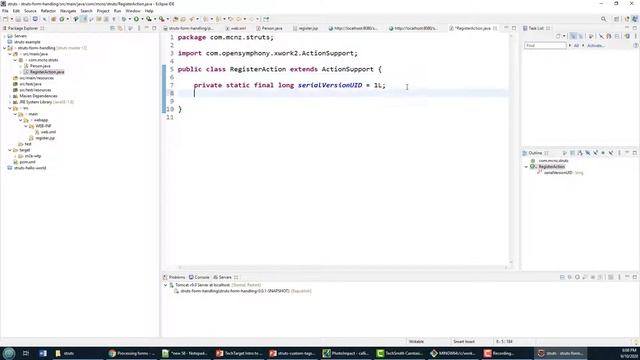Collapse the WEB-INF folder
The width and height of the screenshot is (640, 360).
(26, 126)
